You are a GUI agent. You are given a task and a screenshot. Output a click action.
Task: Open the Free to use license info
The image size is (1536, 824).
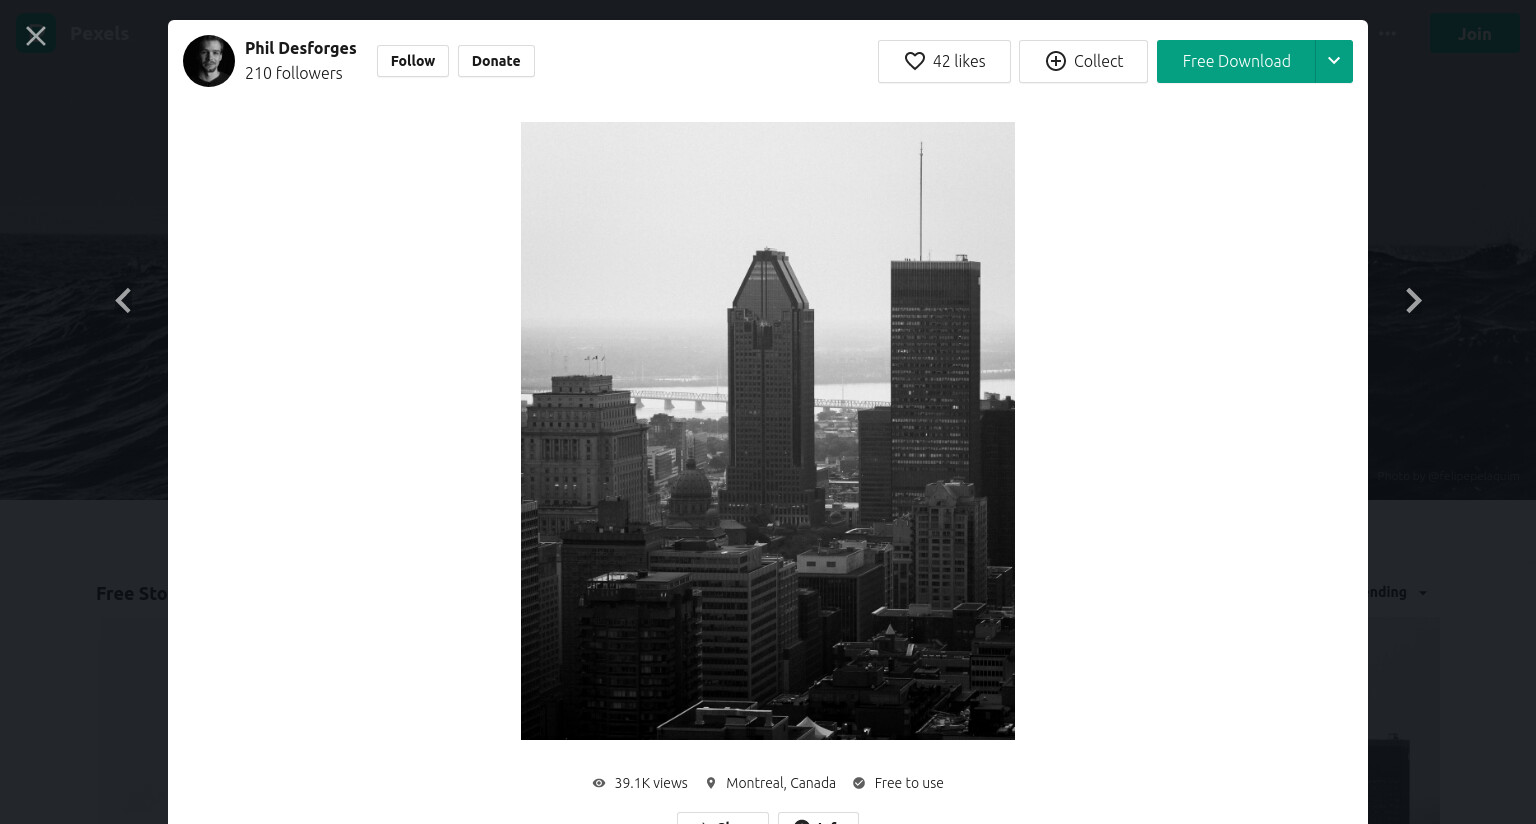click(x=898, y=783)
